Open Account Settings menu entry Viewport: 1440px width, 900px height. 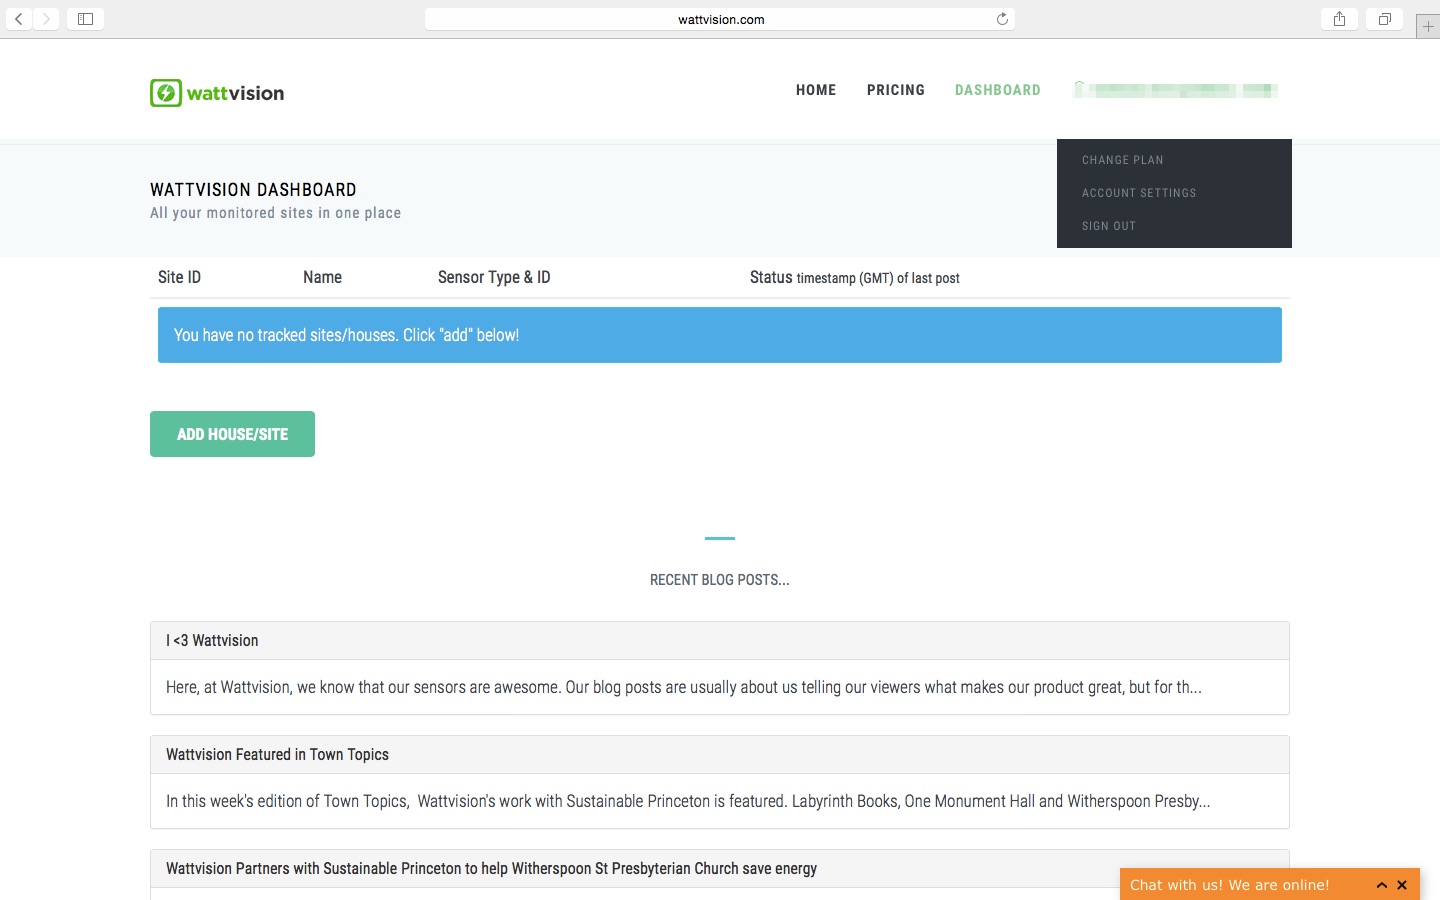click(1139, 193)
